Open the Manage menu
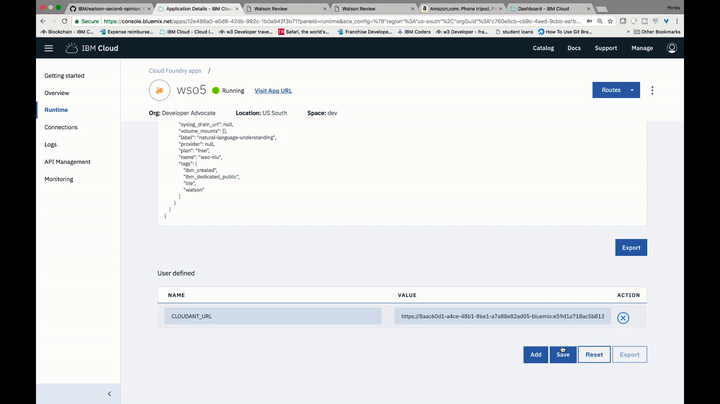Viewport: 720px width, 404px height. click(x=642, y=48)
